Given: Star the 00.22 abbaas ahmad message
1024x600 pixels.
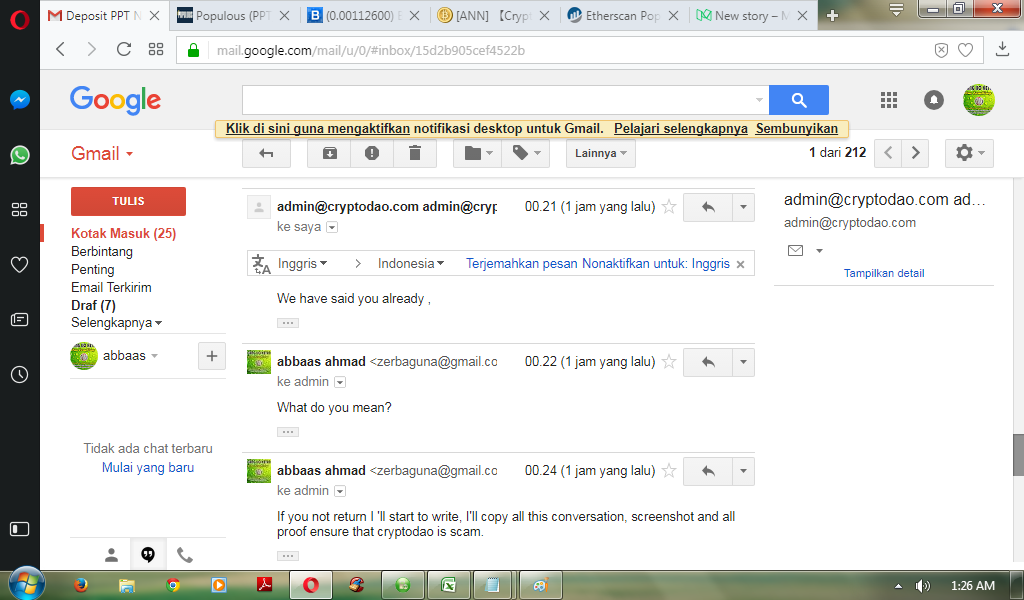Looking at the screenshot, I should (x=669, y=362).
